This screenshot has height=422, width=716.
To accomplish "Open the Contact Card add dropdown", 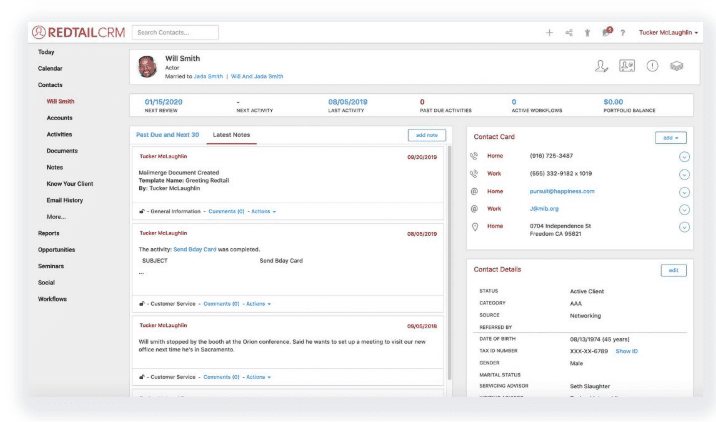I will point(672,137).
